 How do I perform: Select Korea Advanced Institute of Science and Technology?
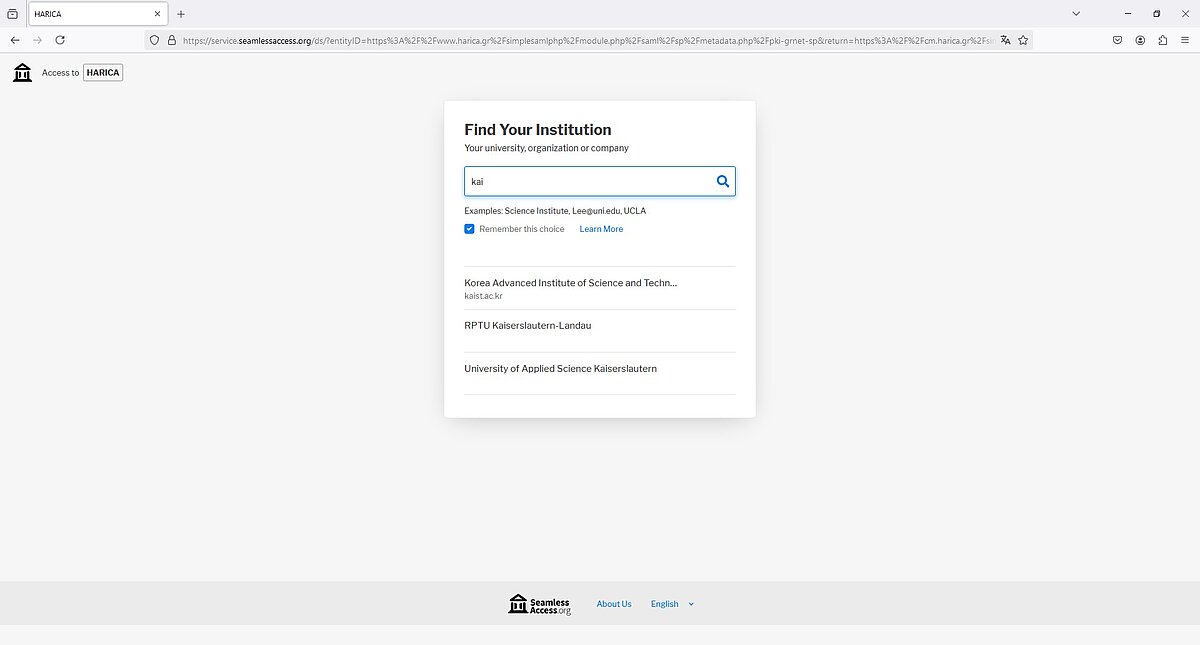tap(600, 288)
